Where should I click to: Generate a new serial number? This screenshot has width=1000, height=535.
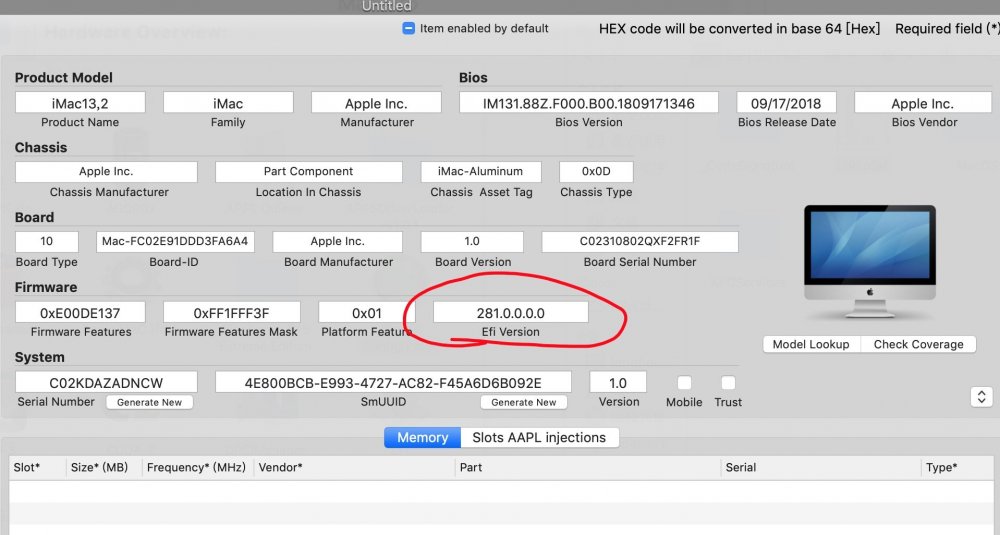click(x=150, y=402)
